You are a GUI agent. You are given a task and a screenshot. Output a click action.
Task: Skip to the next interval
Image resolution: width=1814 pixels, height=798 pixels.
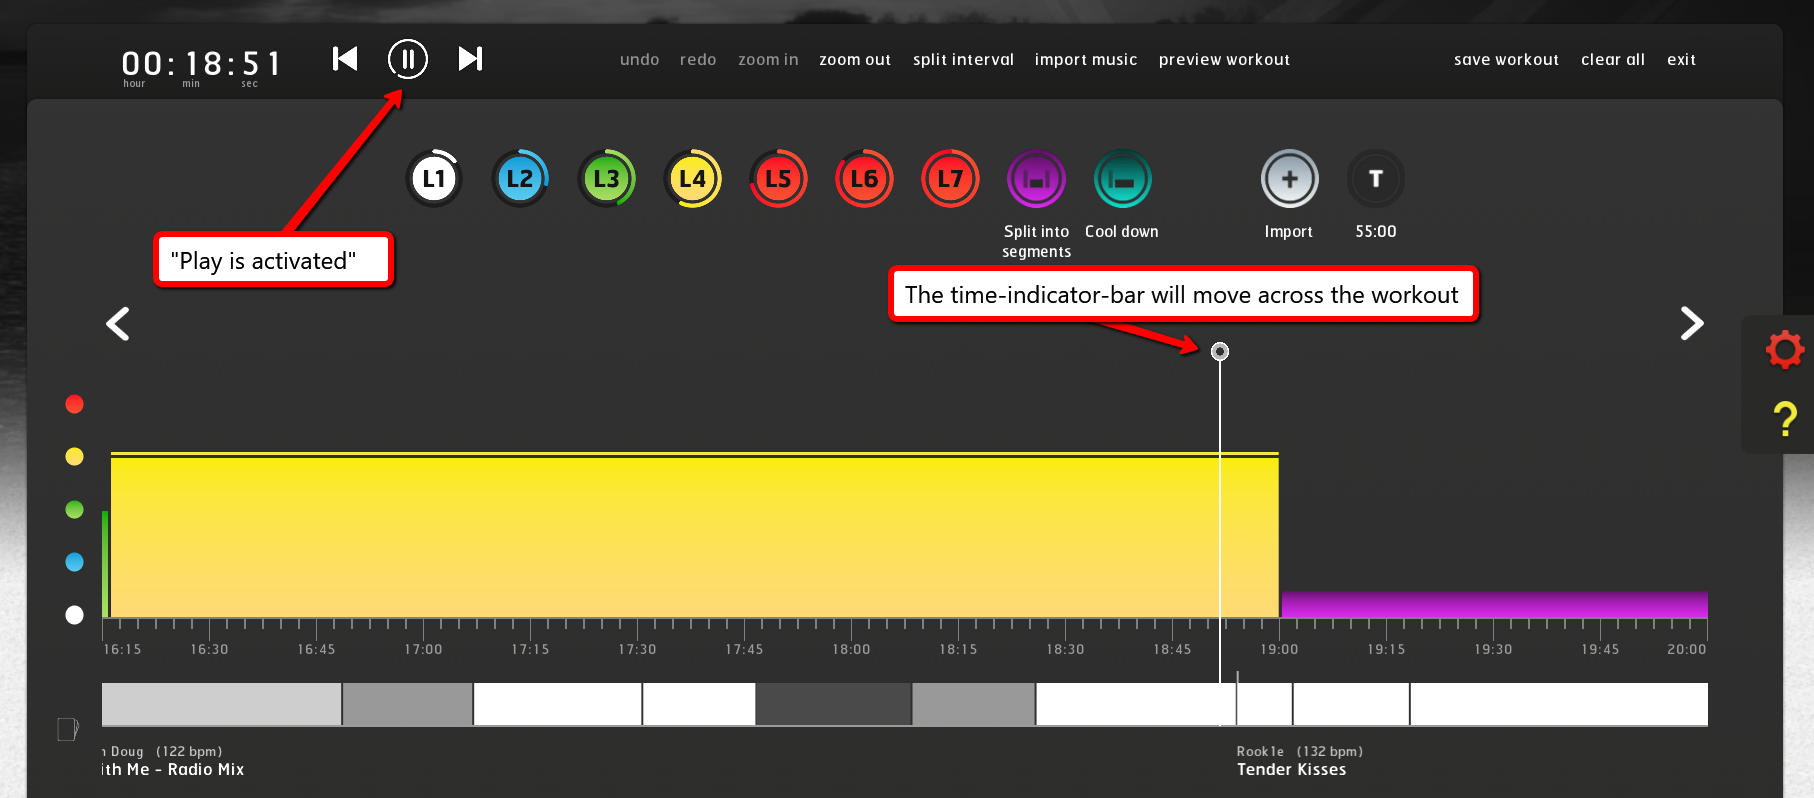click(x=470, y=59)
